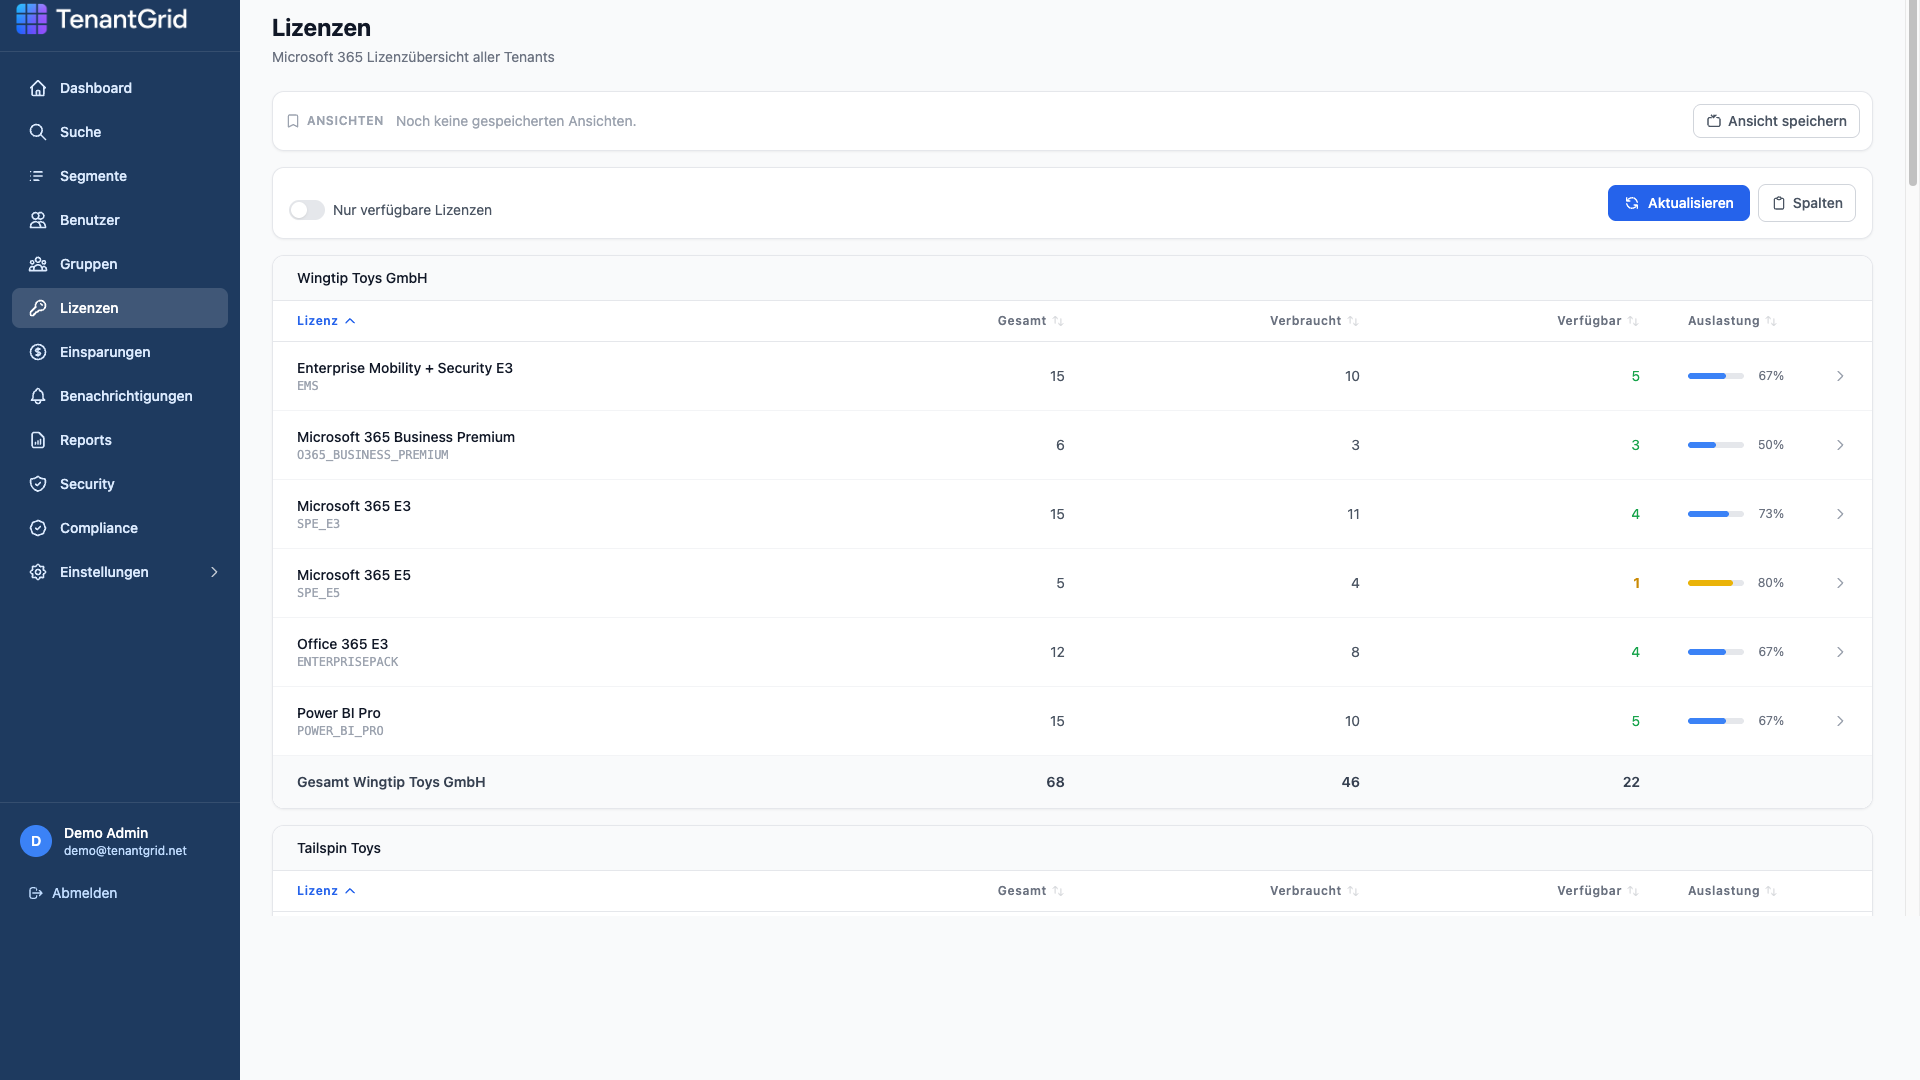The height and width of the screenshot is (1080, 1920).
Task: Click the Segmente list icon
Action: (x=38, y=176)
